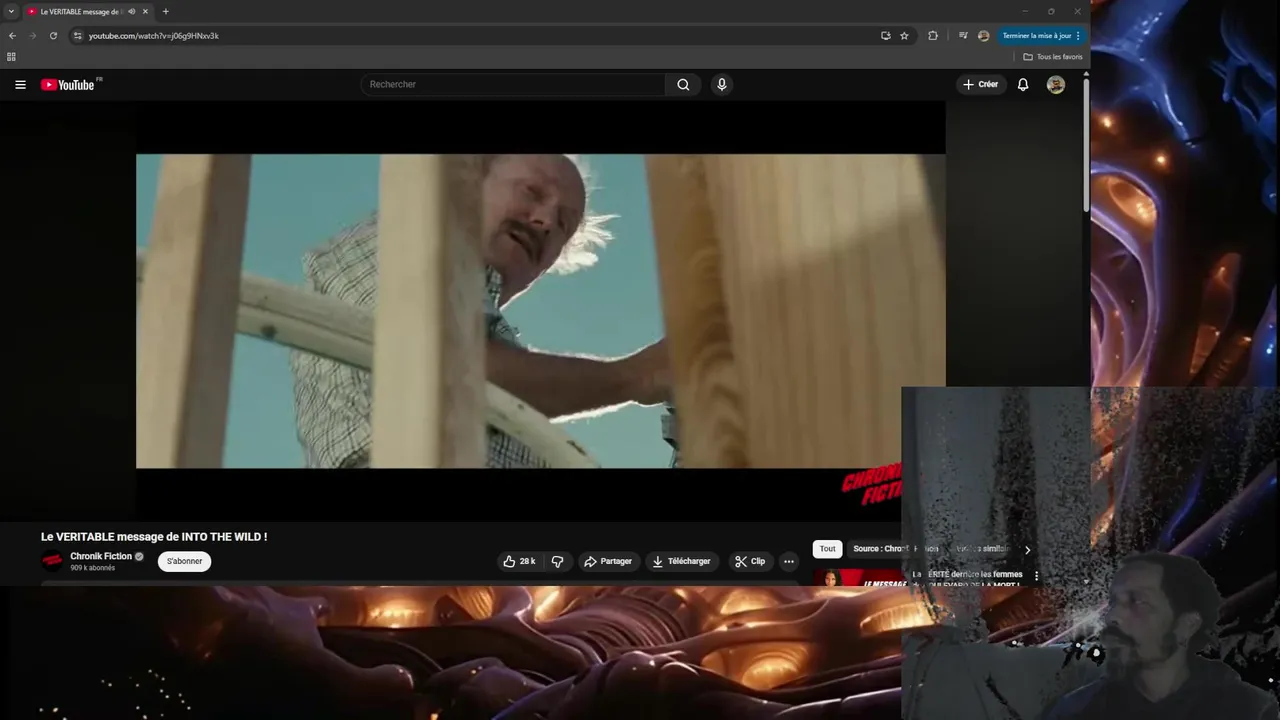This screenshot has height=720, width=1280.
Task: Download the video via Télécharger
Action: coord(681,561)
